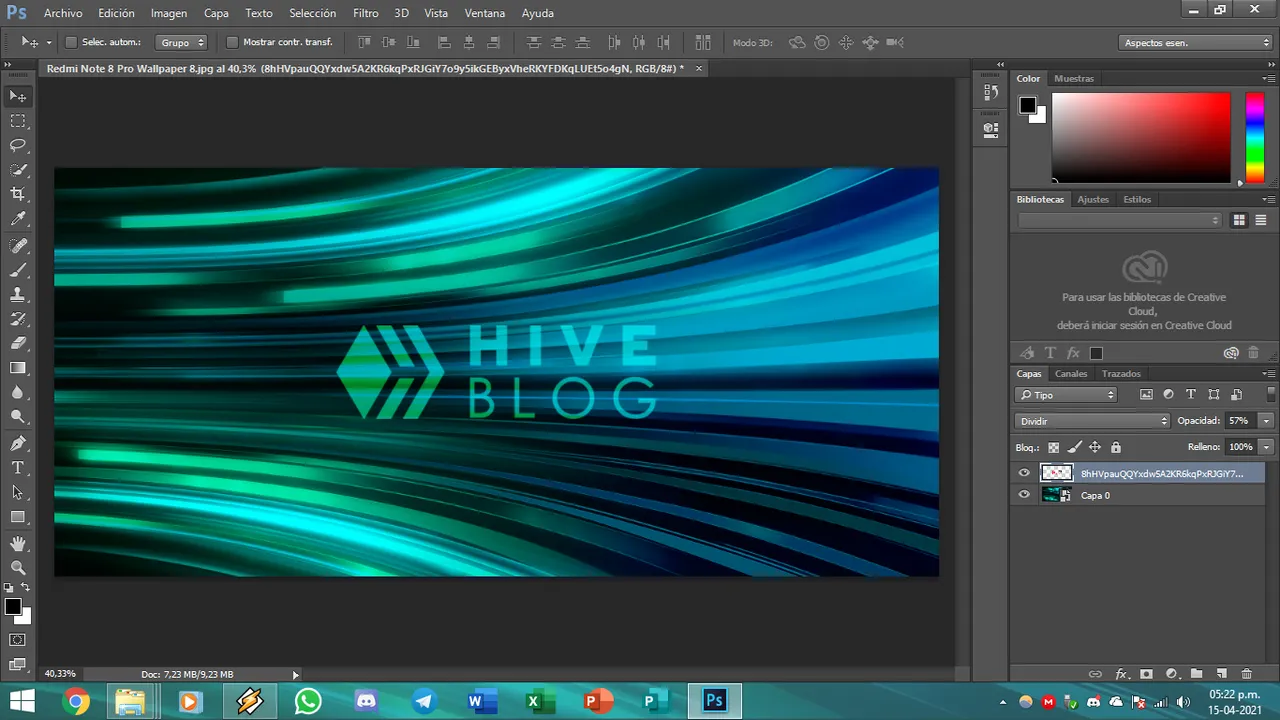
Task: Click the Opacidad 57% value field
Action: pos(1240,421)
